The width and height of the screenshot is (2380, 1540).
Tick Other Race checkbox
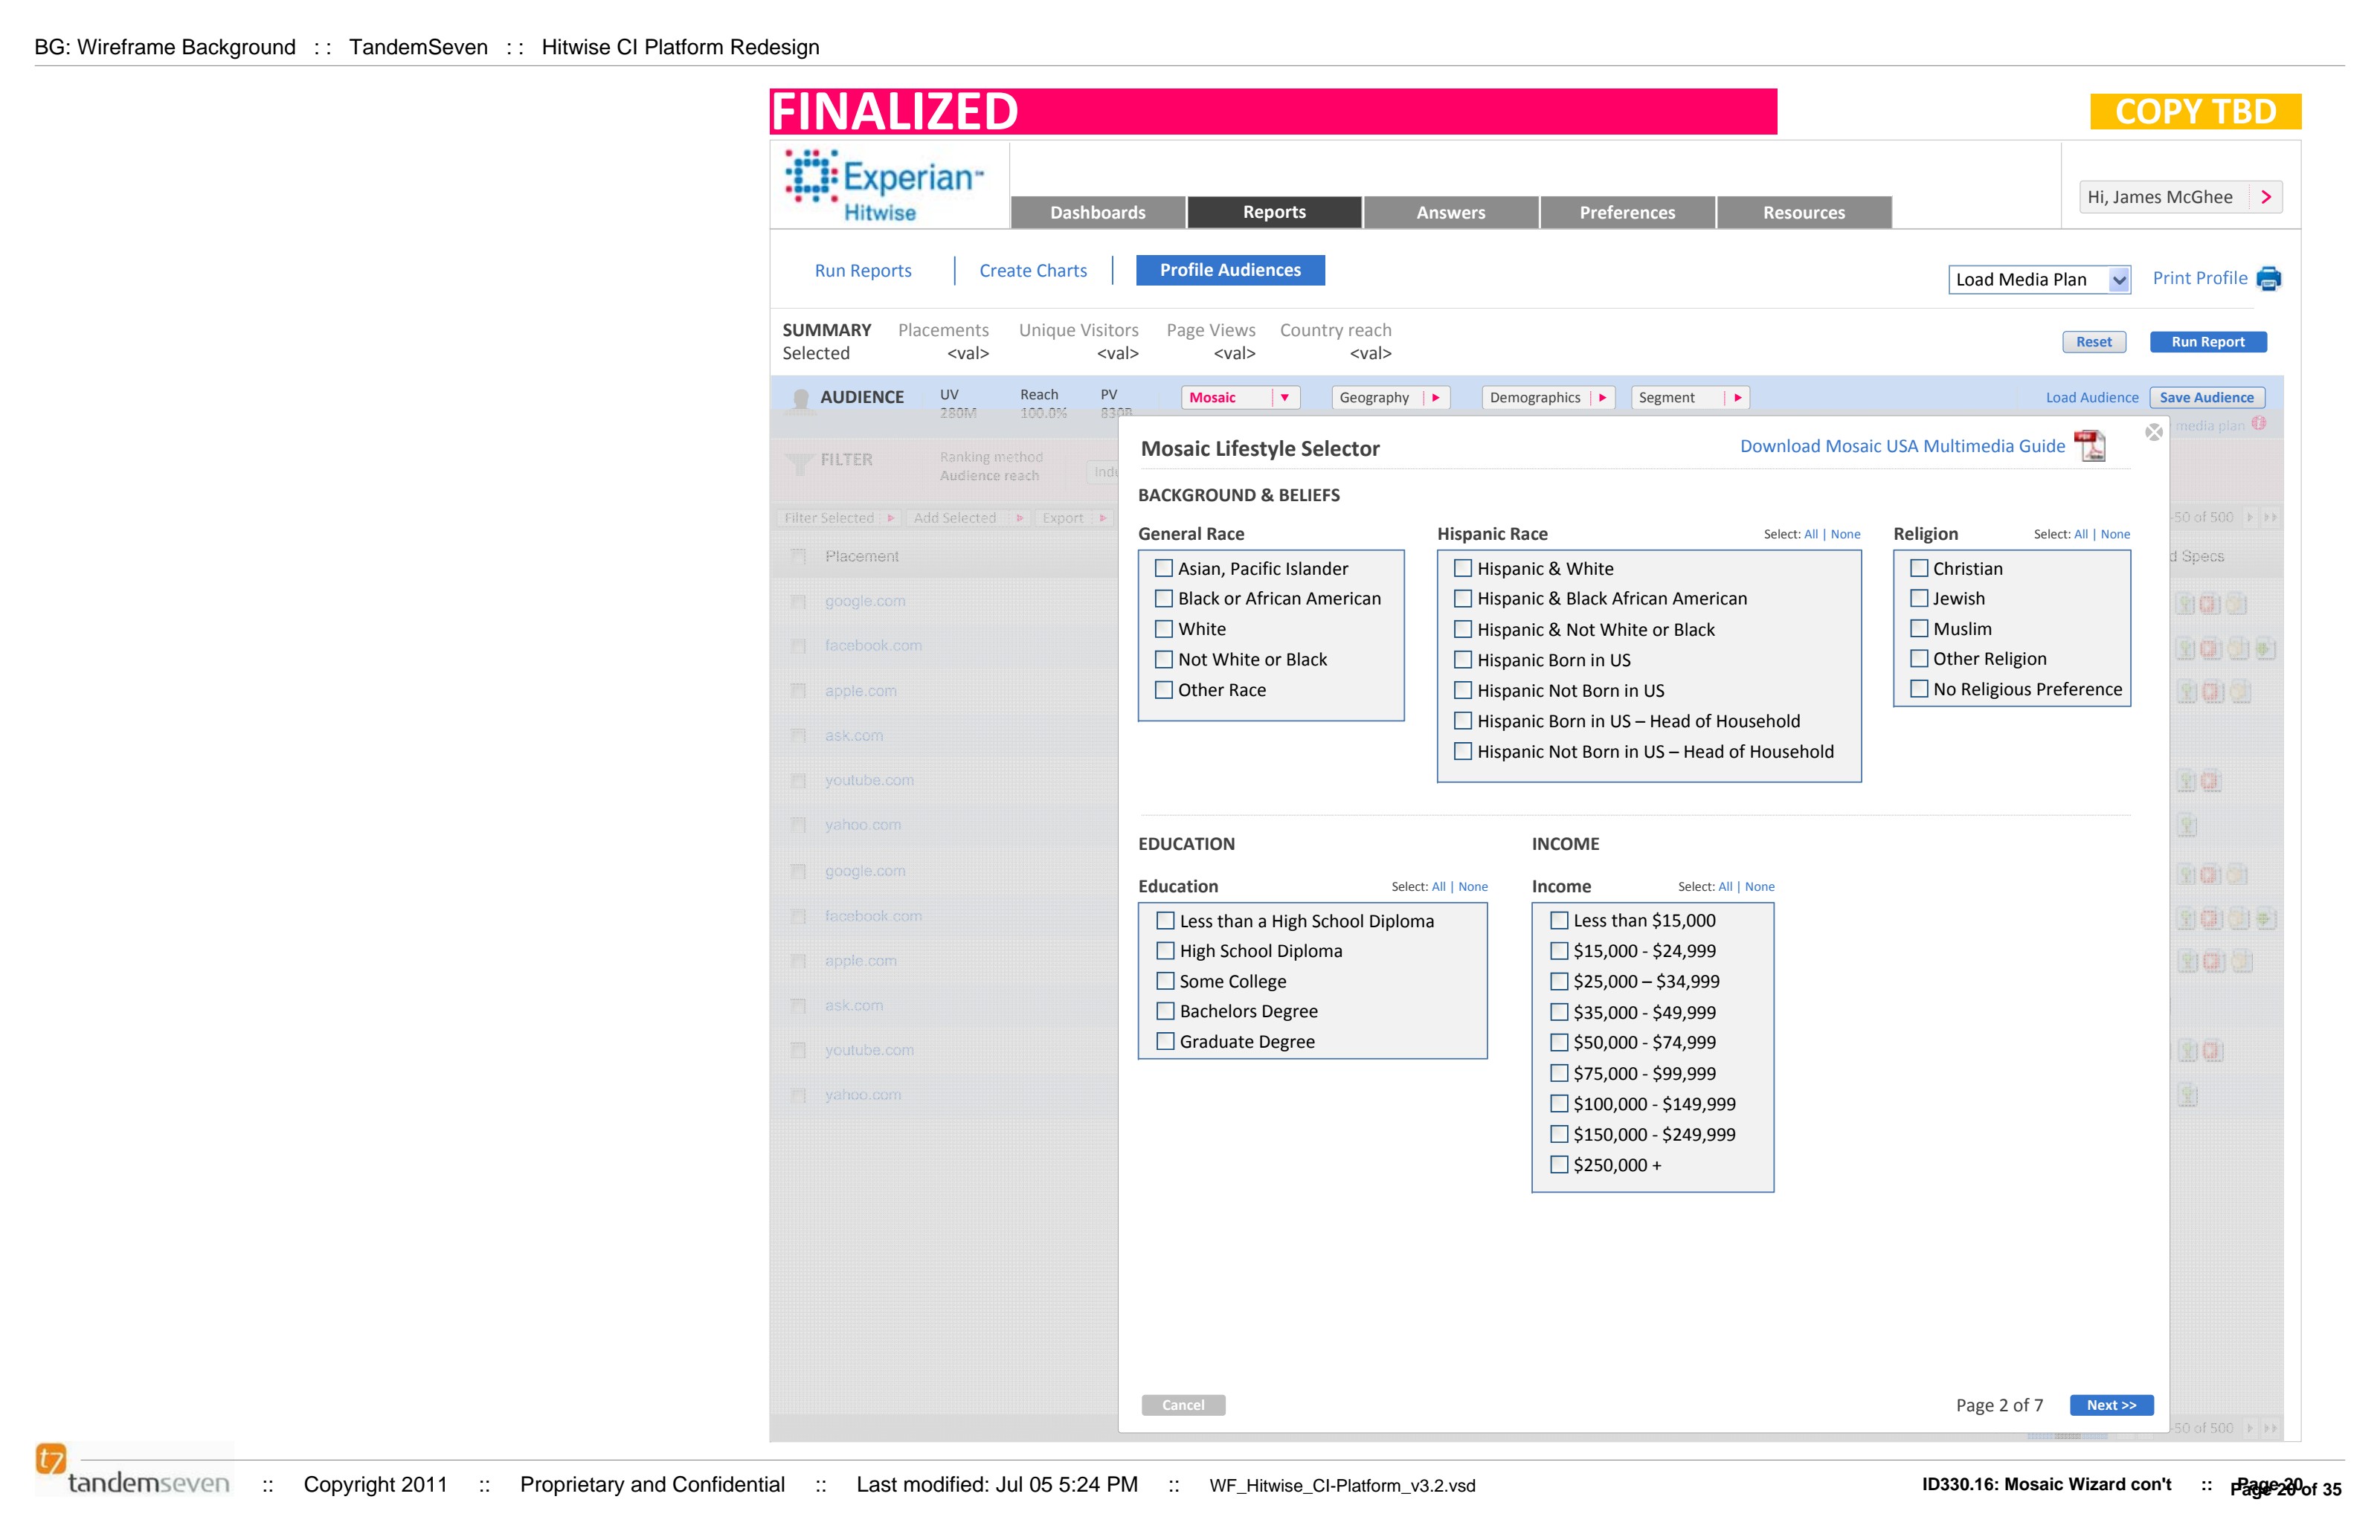[x=1164, y=690]
